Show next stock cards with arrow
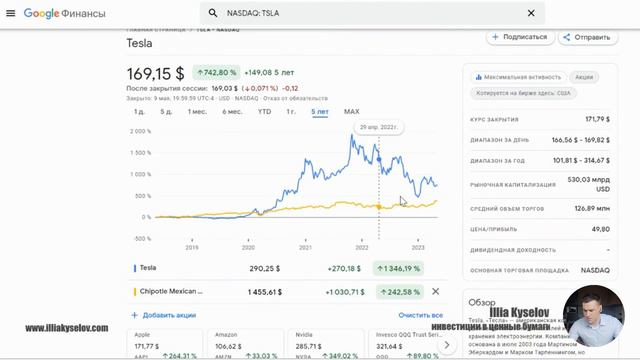This screenshot has width=640, height=360. pos(447,345)
